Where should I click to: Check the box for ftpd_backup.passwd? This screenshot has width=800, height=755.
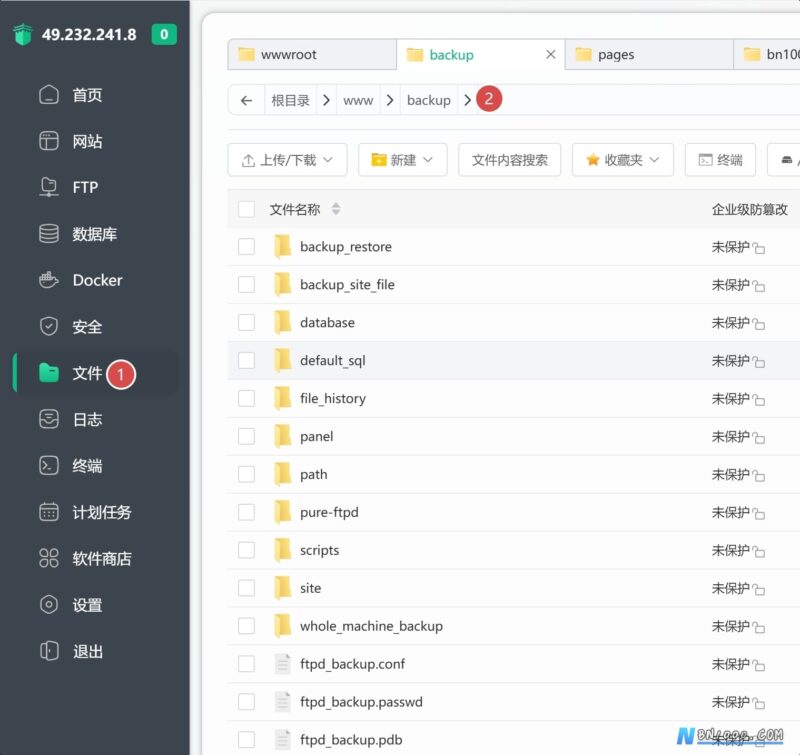(x=246, y=701)
